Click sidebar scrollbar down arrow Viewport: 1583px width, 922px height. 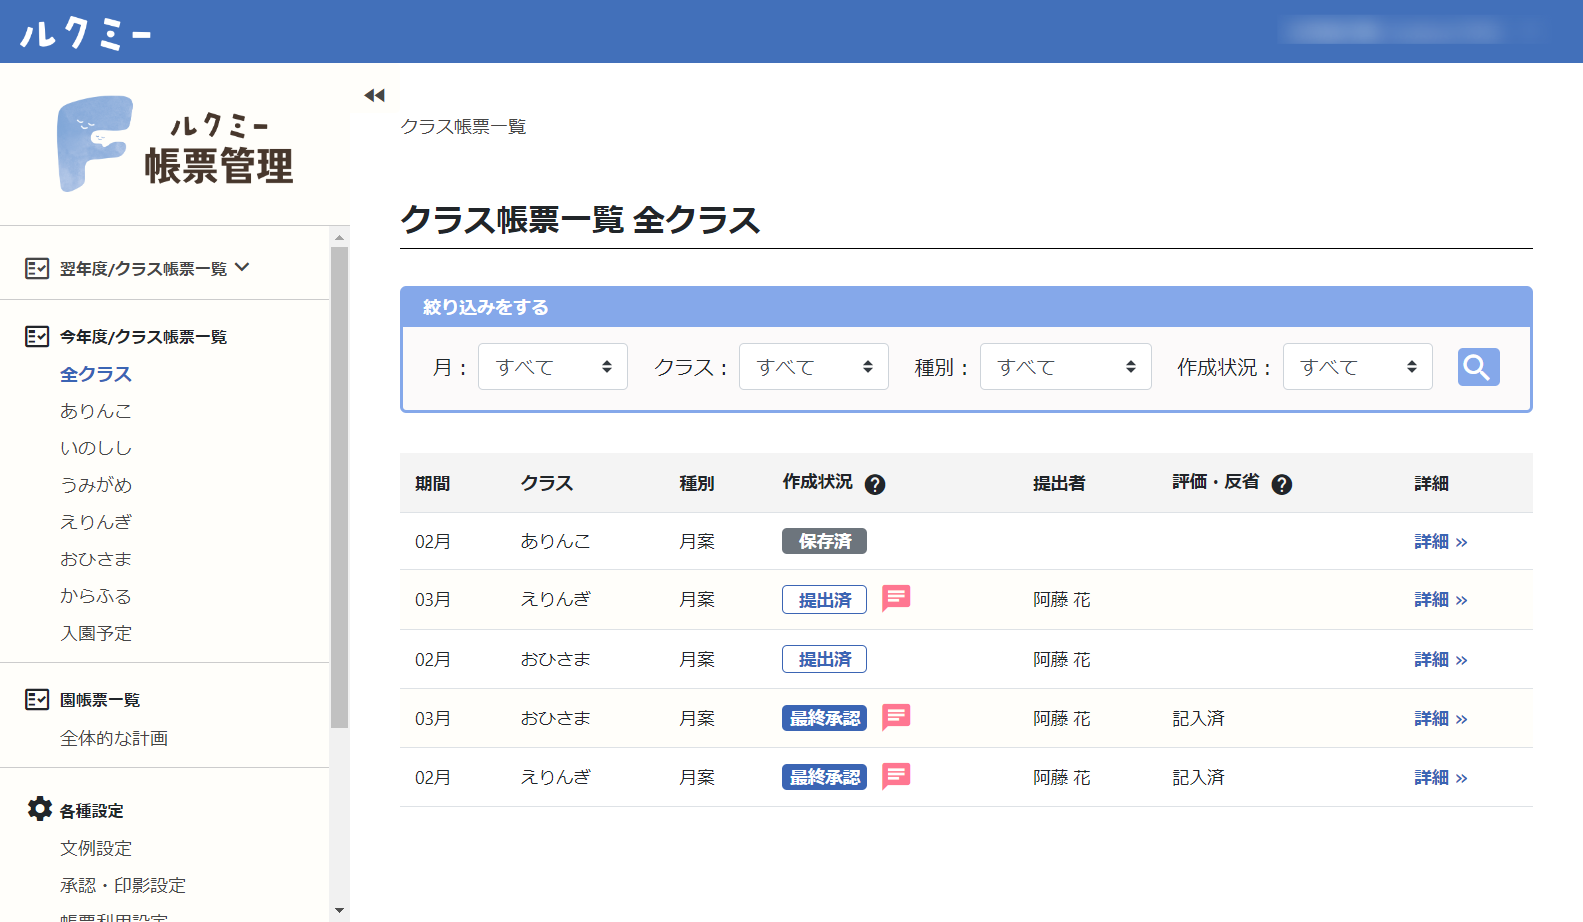coord(339,910)
